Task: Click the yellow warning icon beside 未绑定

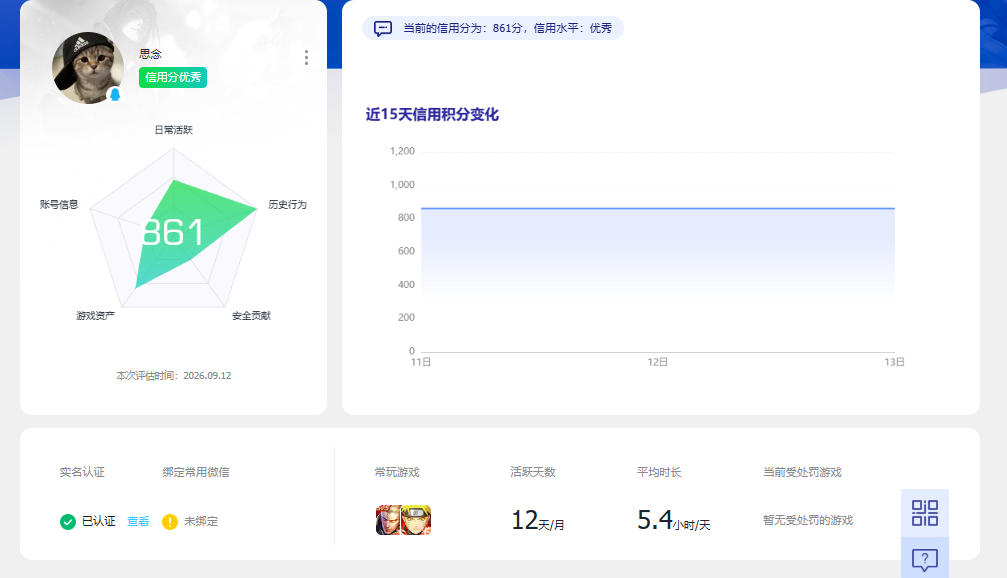Action: pyautogui.click(x=170, y=521)
